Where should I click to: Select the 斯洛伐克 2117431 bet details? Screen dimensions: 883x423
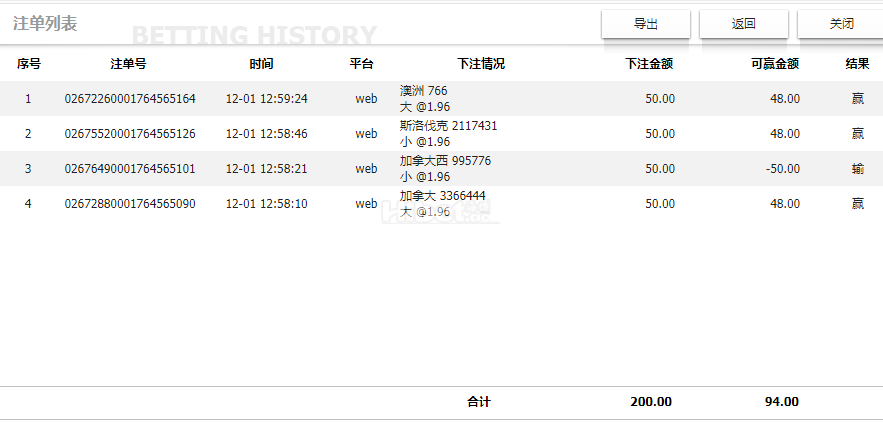pos(448,126)
